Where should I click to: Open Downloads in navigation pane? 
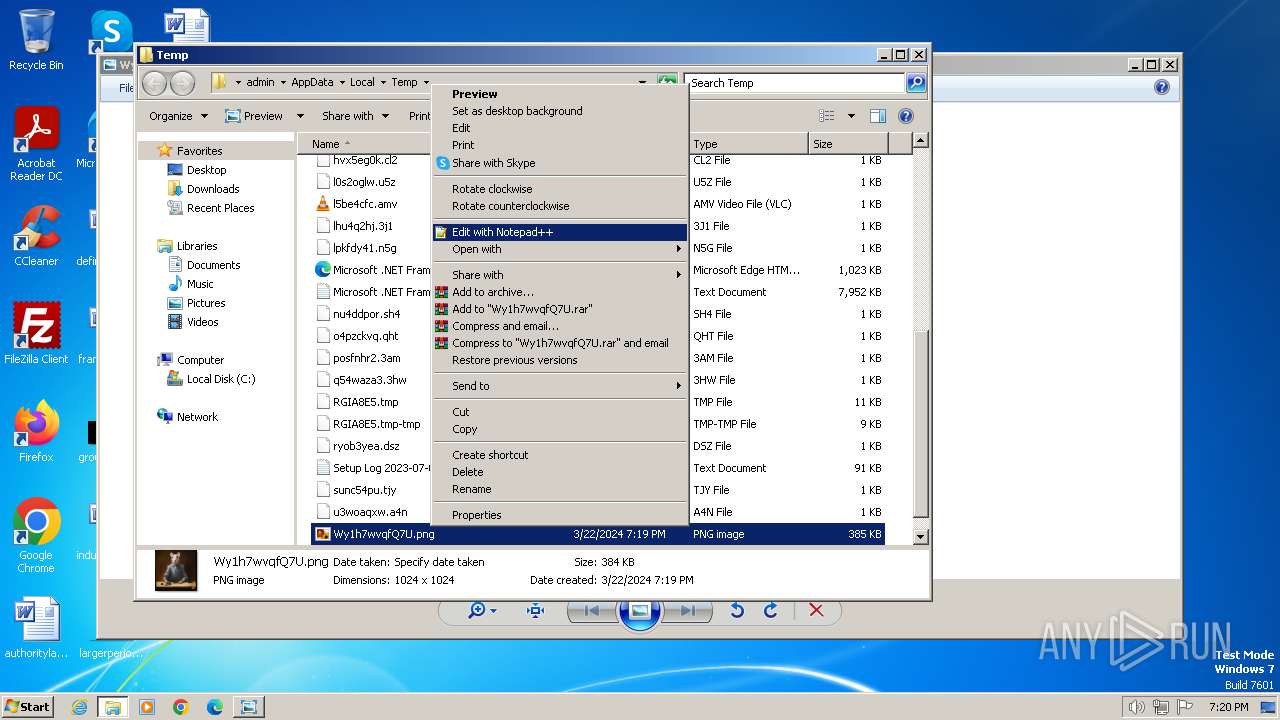pyautogui.click(x=213, y=189)
